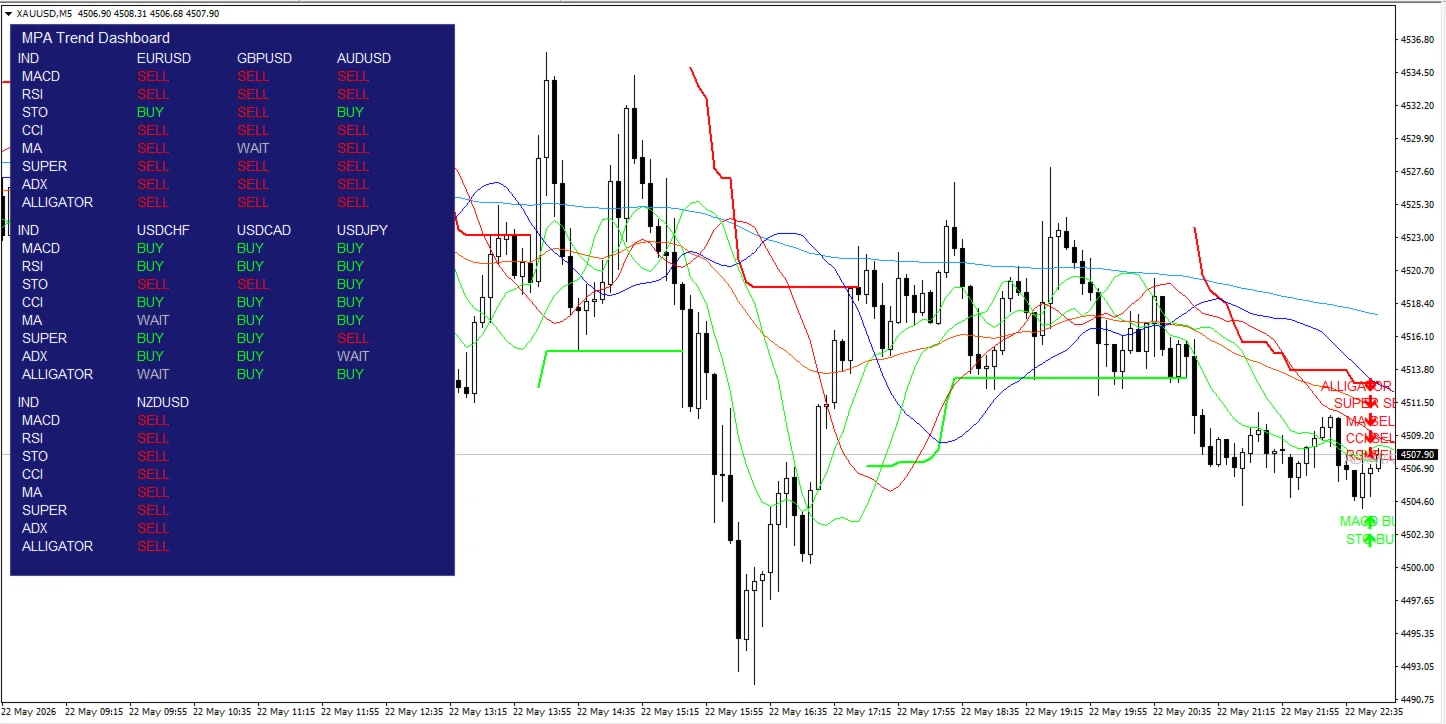Click the BUY value for USDCAD ALLIGATOR
This screenshot has height=724, width=1446.
[x=251, y=374]
